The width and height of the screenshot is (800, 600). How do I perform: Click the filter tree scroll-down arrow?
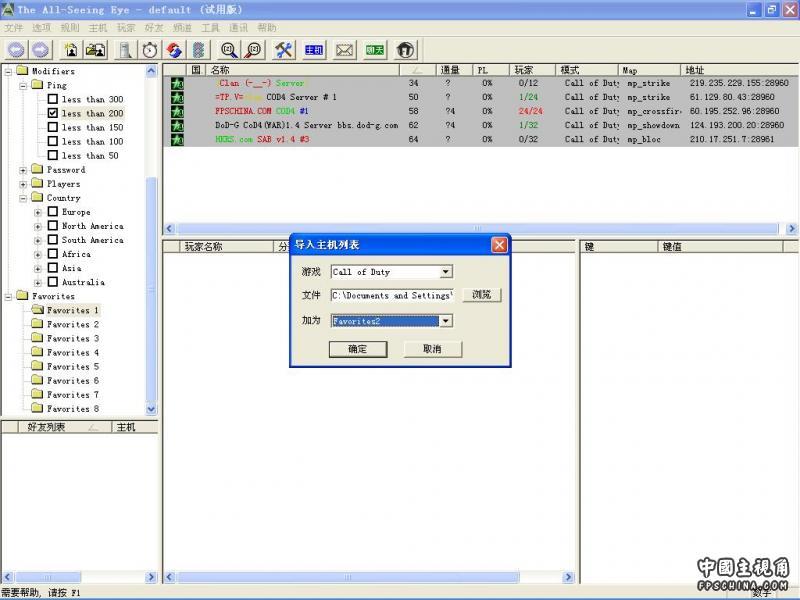click(151, 409)
